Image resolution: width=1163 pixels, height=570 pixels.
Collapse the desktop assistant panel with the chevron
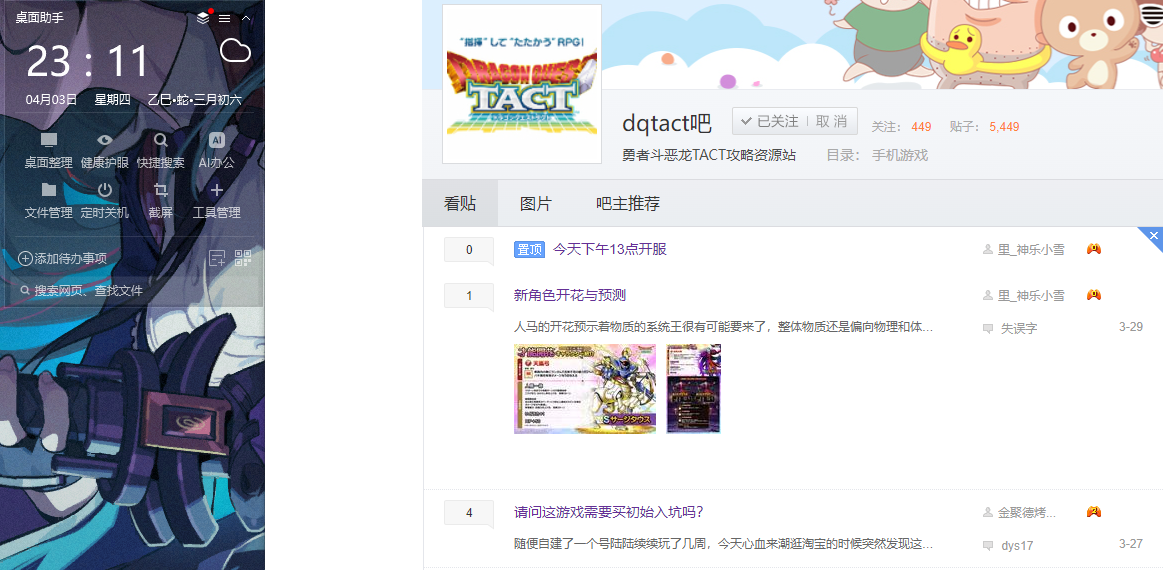[x=246, y=18]
